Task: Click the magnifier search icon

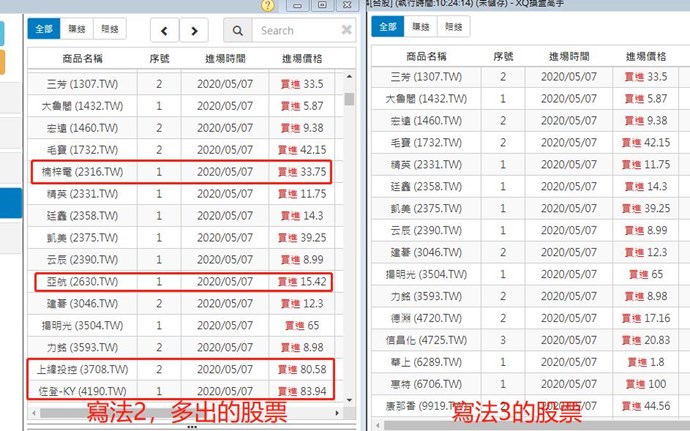Action: point(238,30)
